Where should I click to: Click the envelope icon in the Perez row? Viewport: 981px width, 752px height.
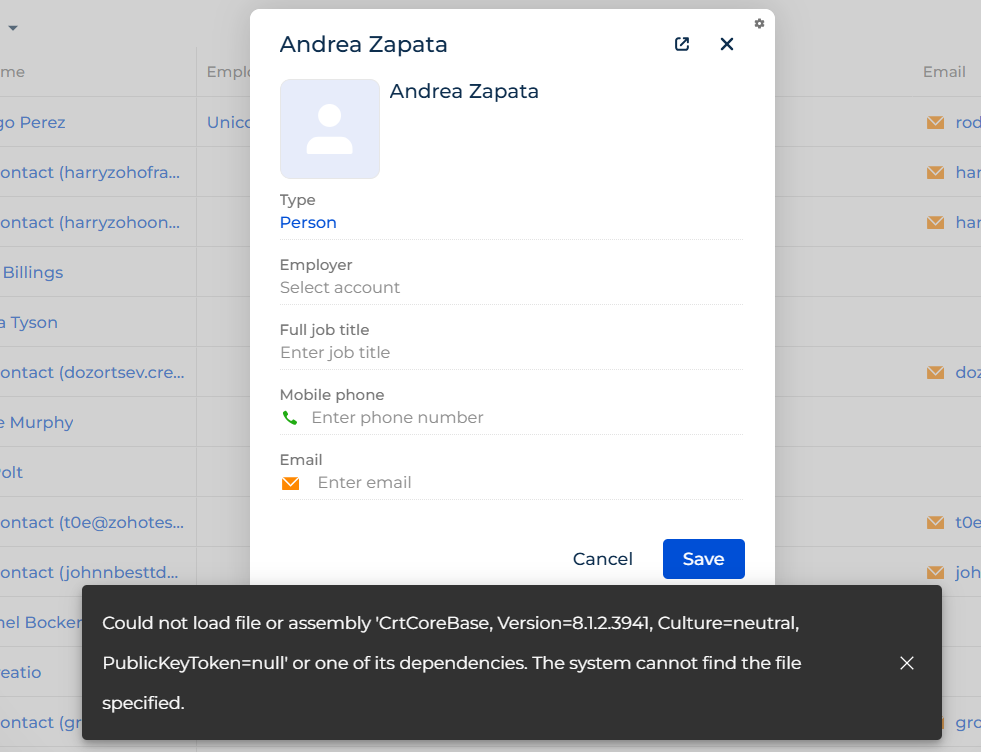tap(934, 122)
